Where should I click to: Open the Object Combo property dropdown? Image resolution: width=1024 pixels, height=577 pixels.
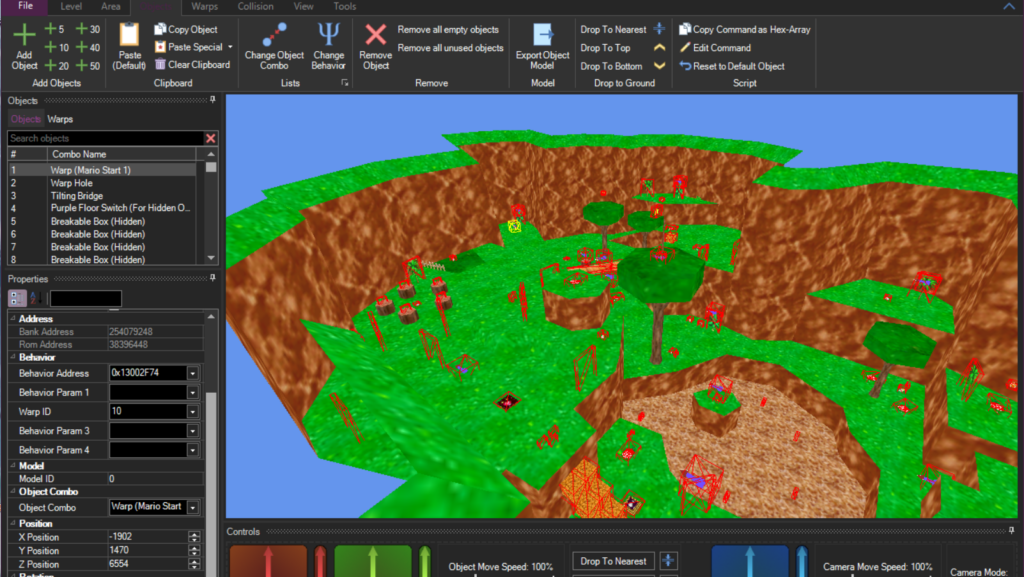(x=193, y=507)
